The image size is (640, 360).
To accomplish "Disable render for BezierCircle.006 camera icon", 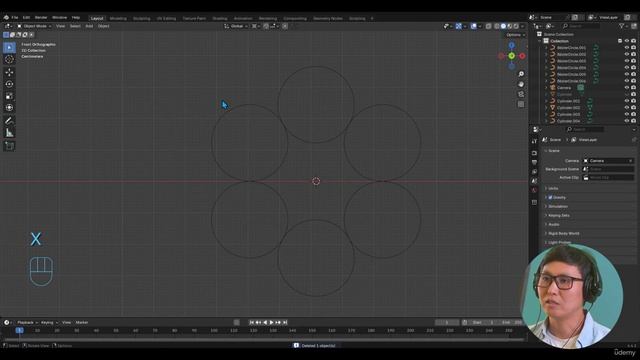I will (x=633, y=81).
